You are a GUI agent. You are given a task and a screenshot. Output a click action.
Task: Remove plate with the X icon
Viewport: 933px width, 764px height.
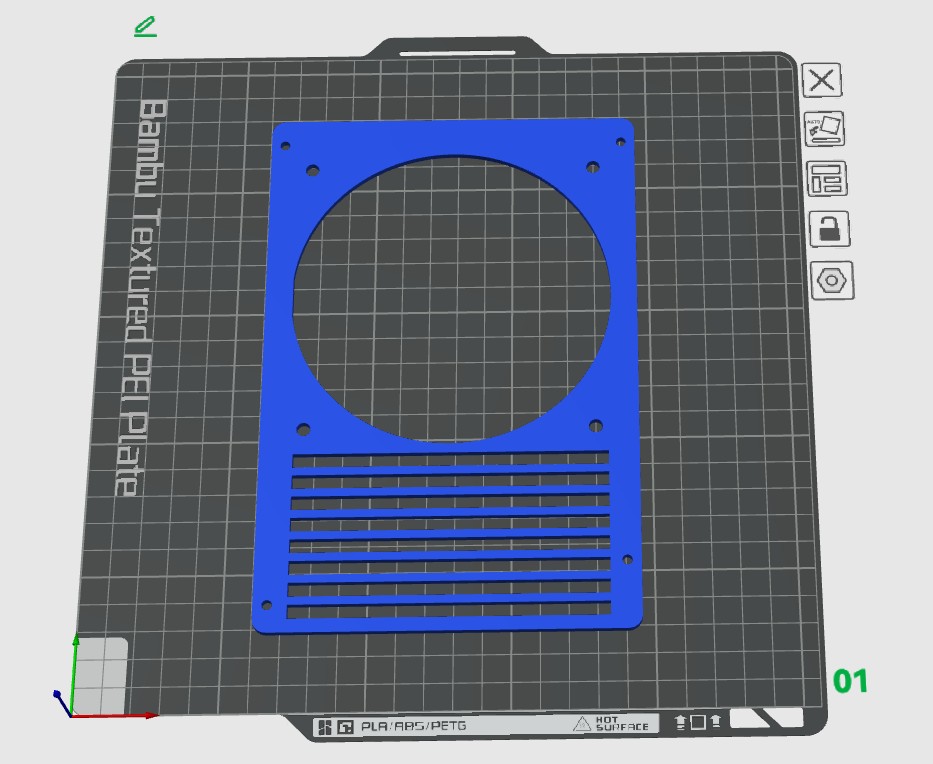point(822,81)
